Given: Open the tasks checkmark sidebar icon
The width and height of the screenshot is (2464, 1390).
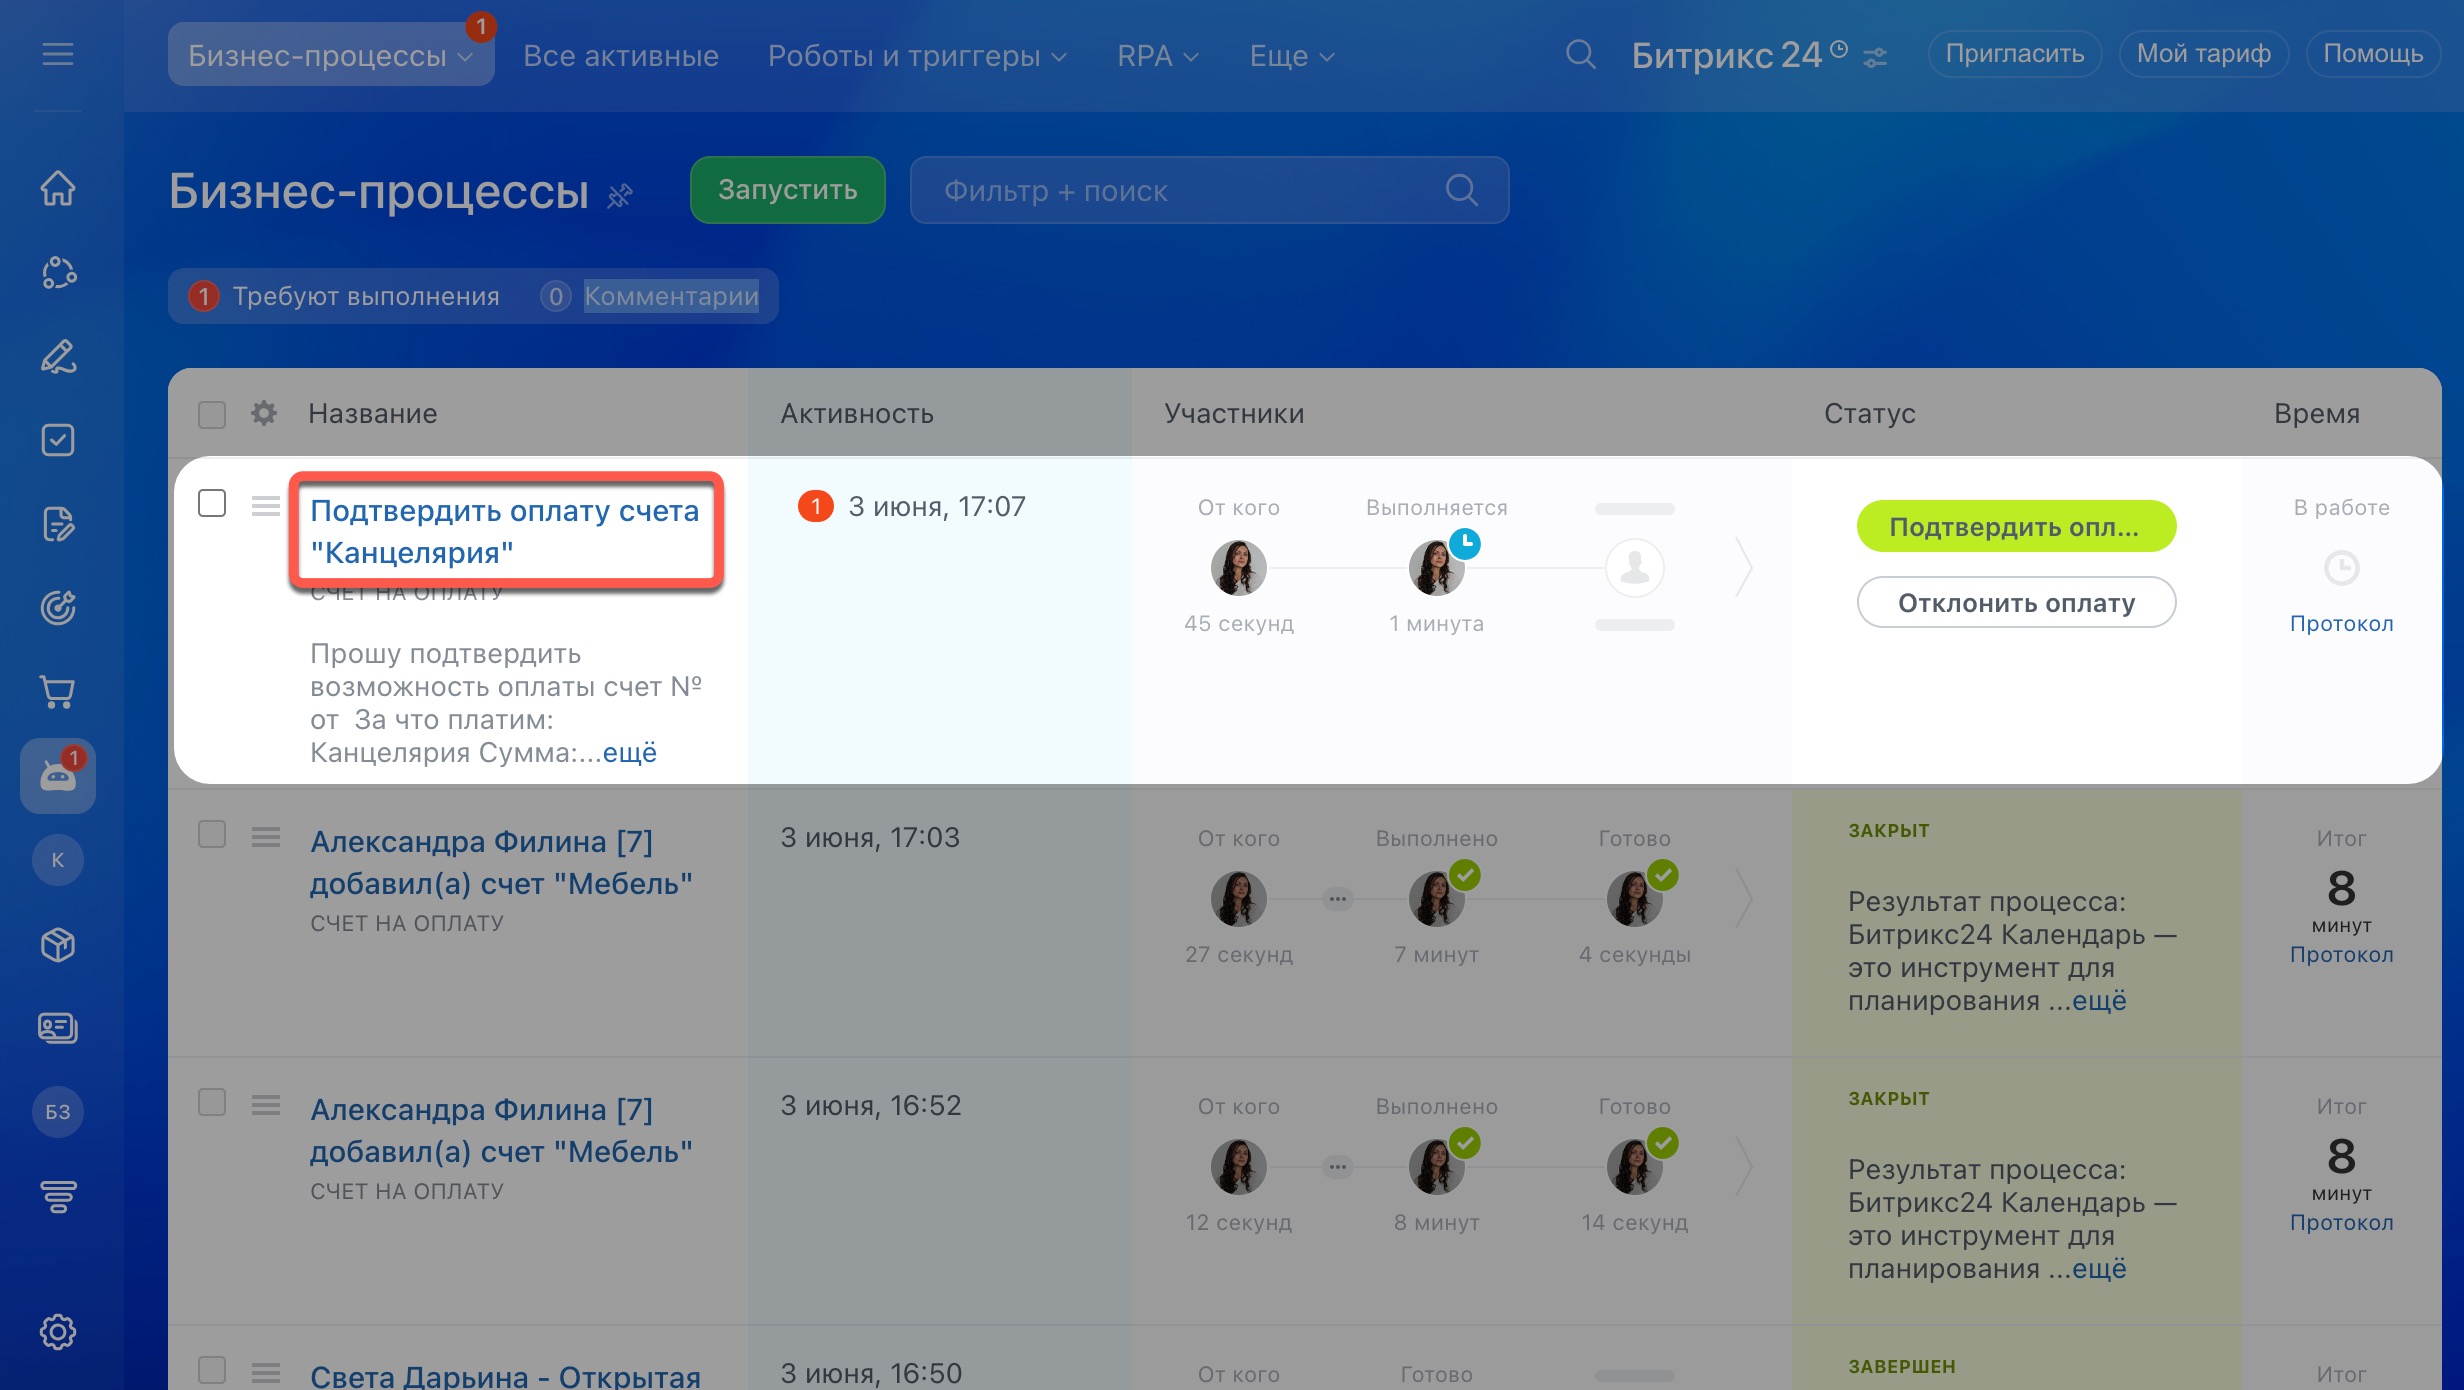Looking at the screenshot, I should 57,440.
